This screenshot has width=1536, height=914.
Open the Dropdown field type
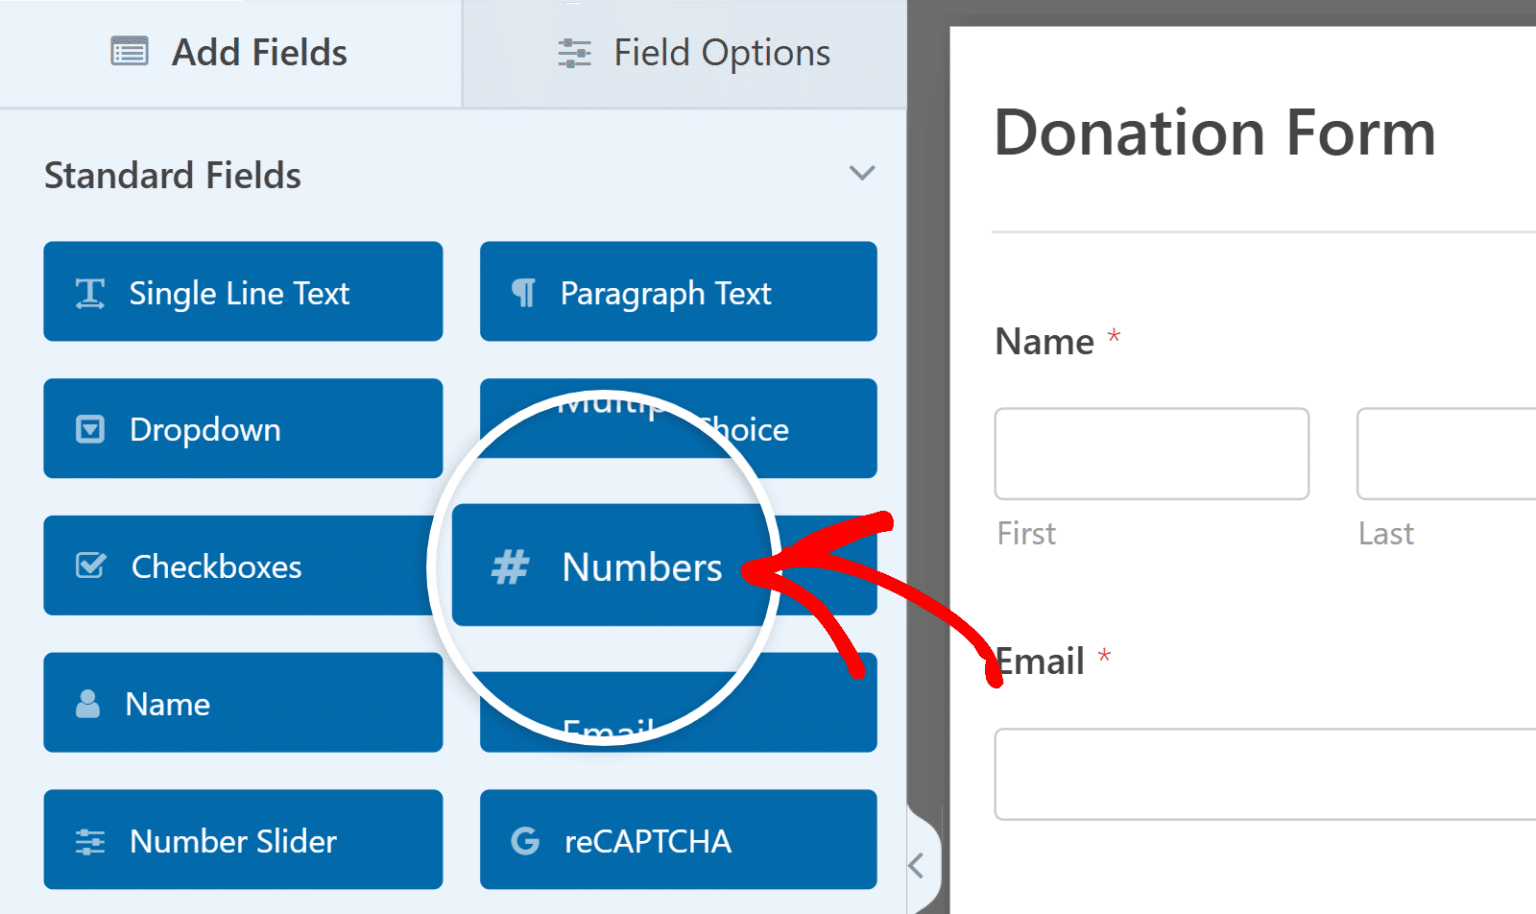(x=242, y=429)
